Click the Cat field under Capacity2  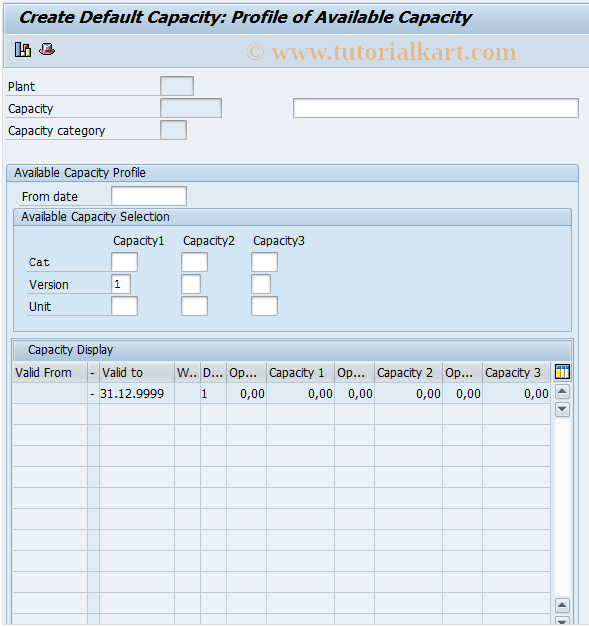tap(194, 262)
